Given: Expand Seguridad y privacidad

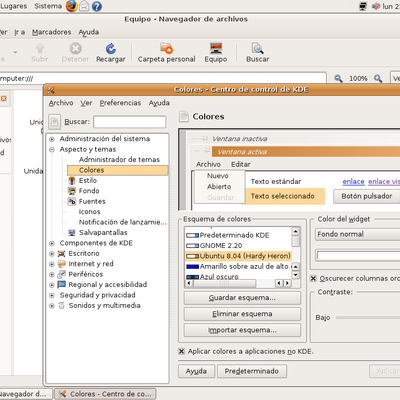Looking at the screenshot, I should point(52,295).
